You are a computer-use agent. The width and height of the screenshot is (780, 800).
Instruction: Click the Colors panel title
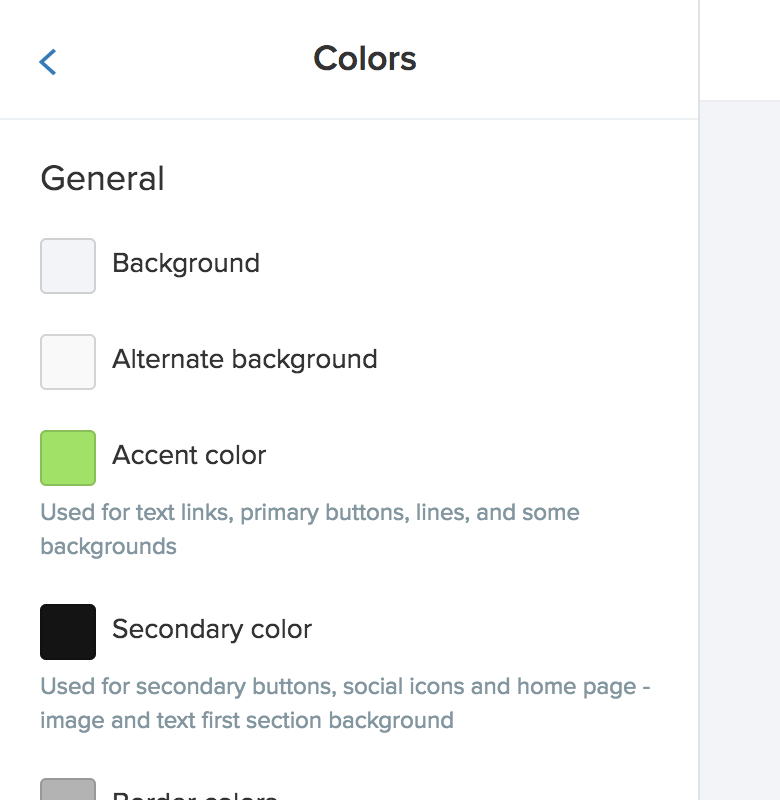coord(365,58)
